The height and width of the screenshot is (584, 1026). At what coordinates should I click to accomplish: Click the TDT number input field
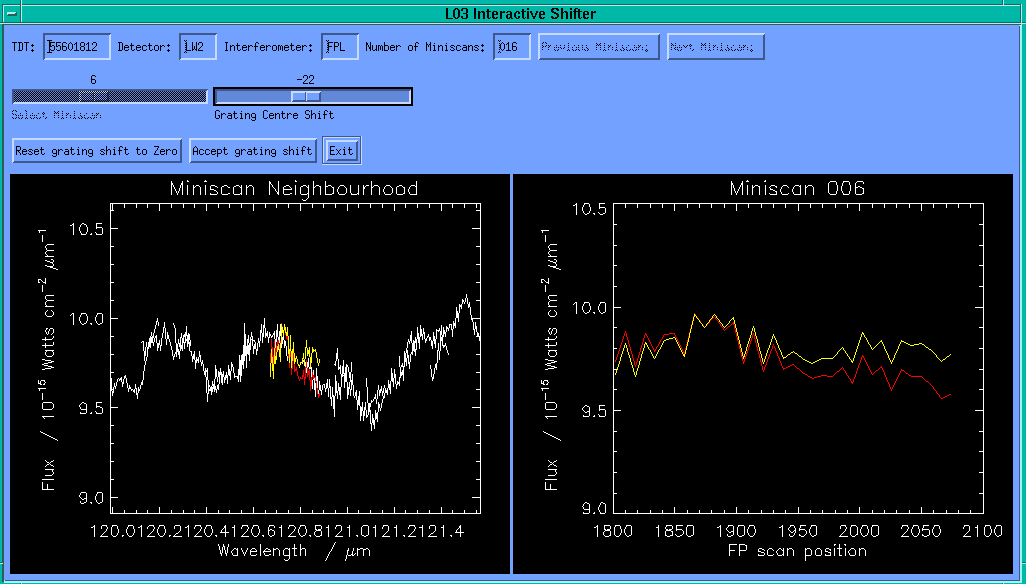[77, 47]
